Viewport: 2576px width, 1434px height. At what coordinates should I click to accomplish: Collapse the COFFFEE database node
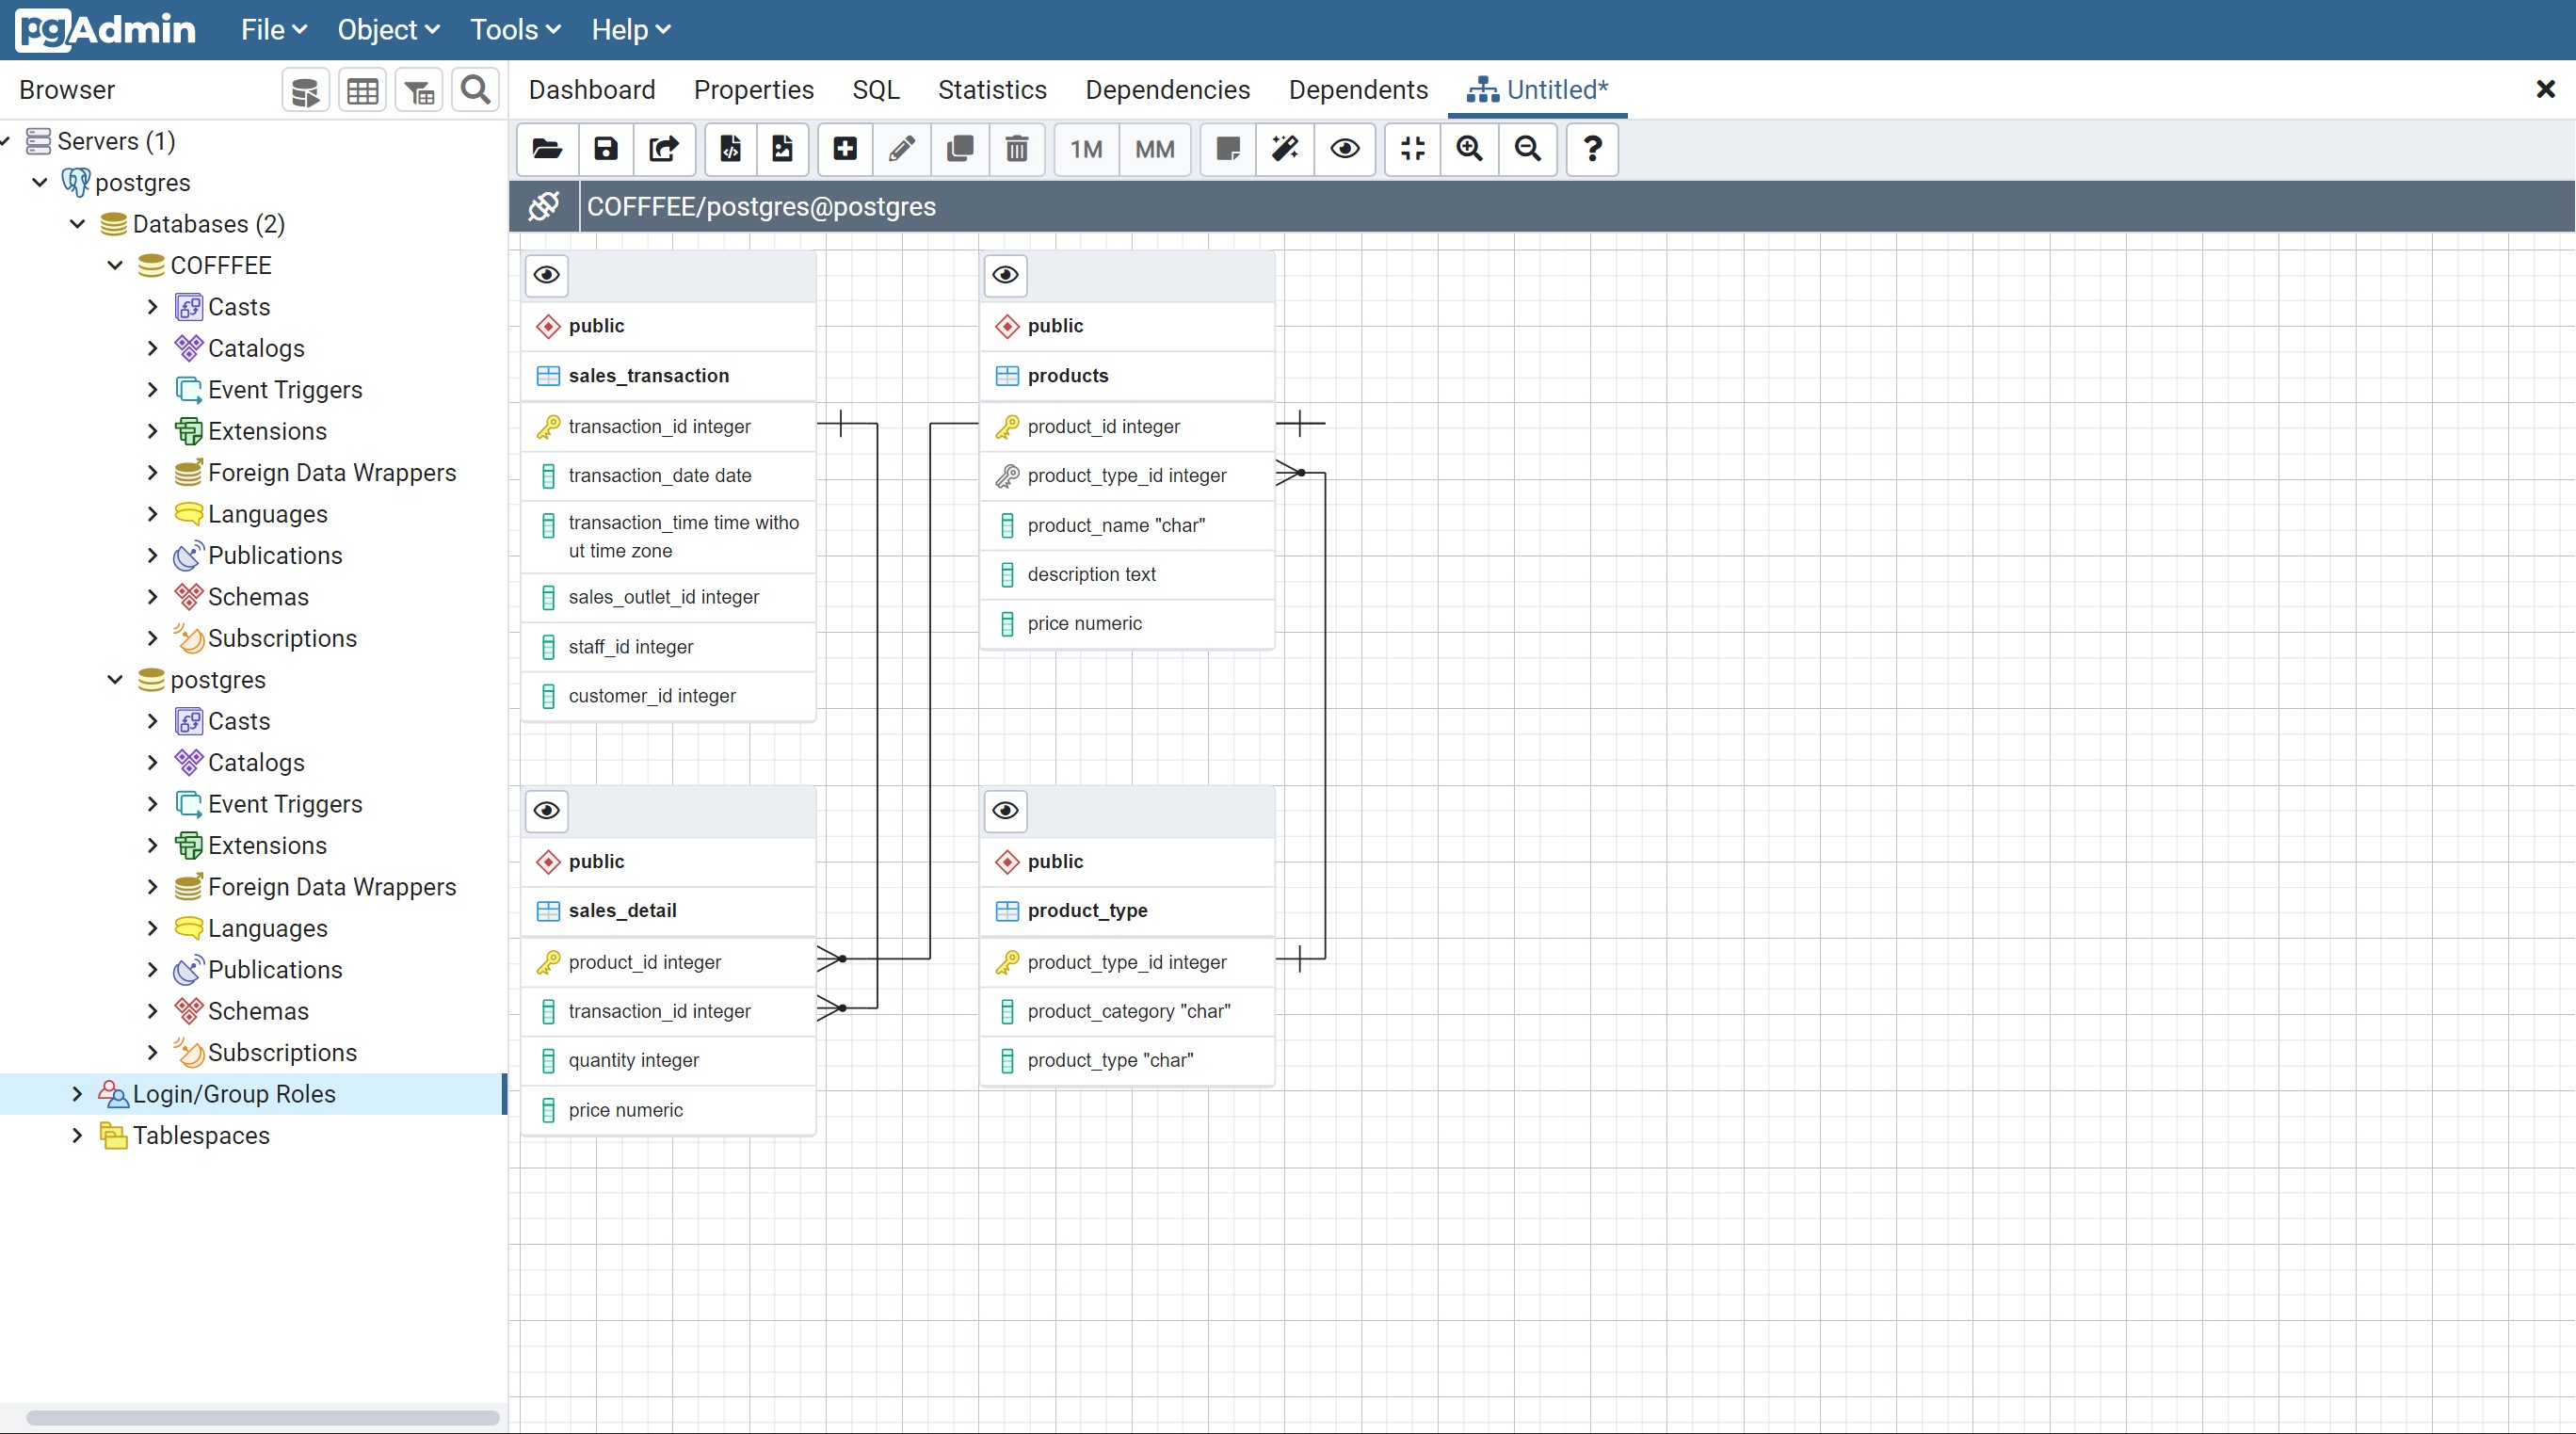tap(113, 265)
